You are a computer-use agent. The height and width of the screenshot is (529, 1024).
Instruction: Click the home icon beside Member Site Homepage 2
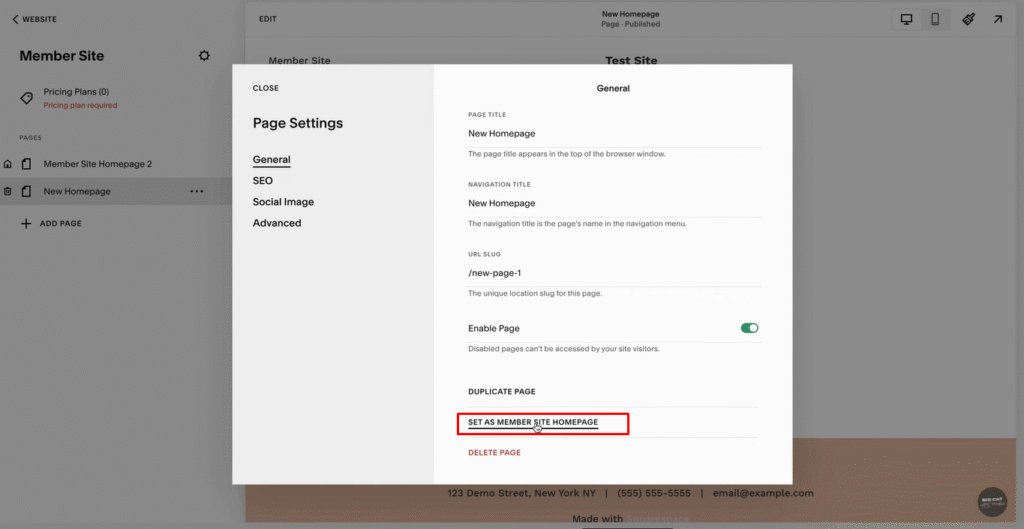pyautogui.click(x=8, y=164)
